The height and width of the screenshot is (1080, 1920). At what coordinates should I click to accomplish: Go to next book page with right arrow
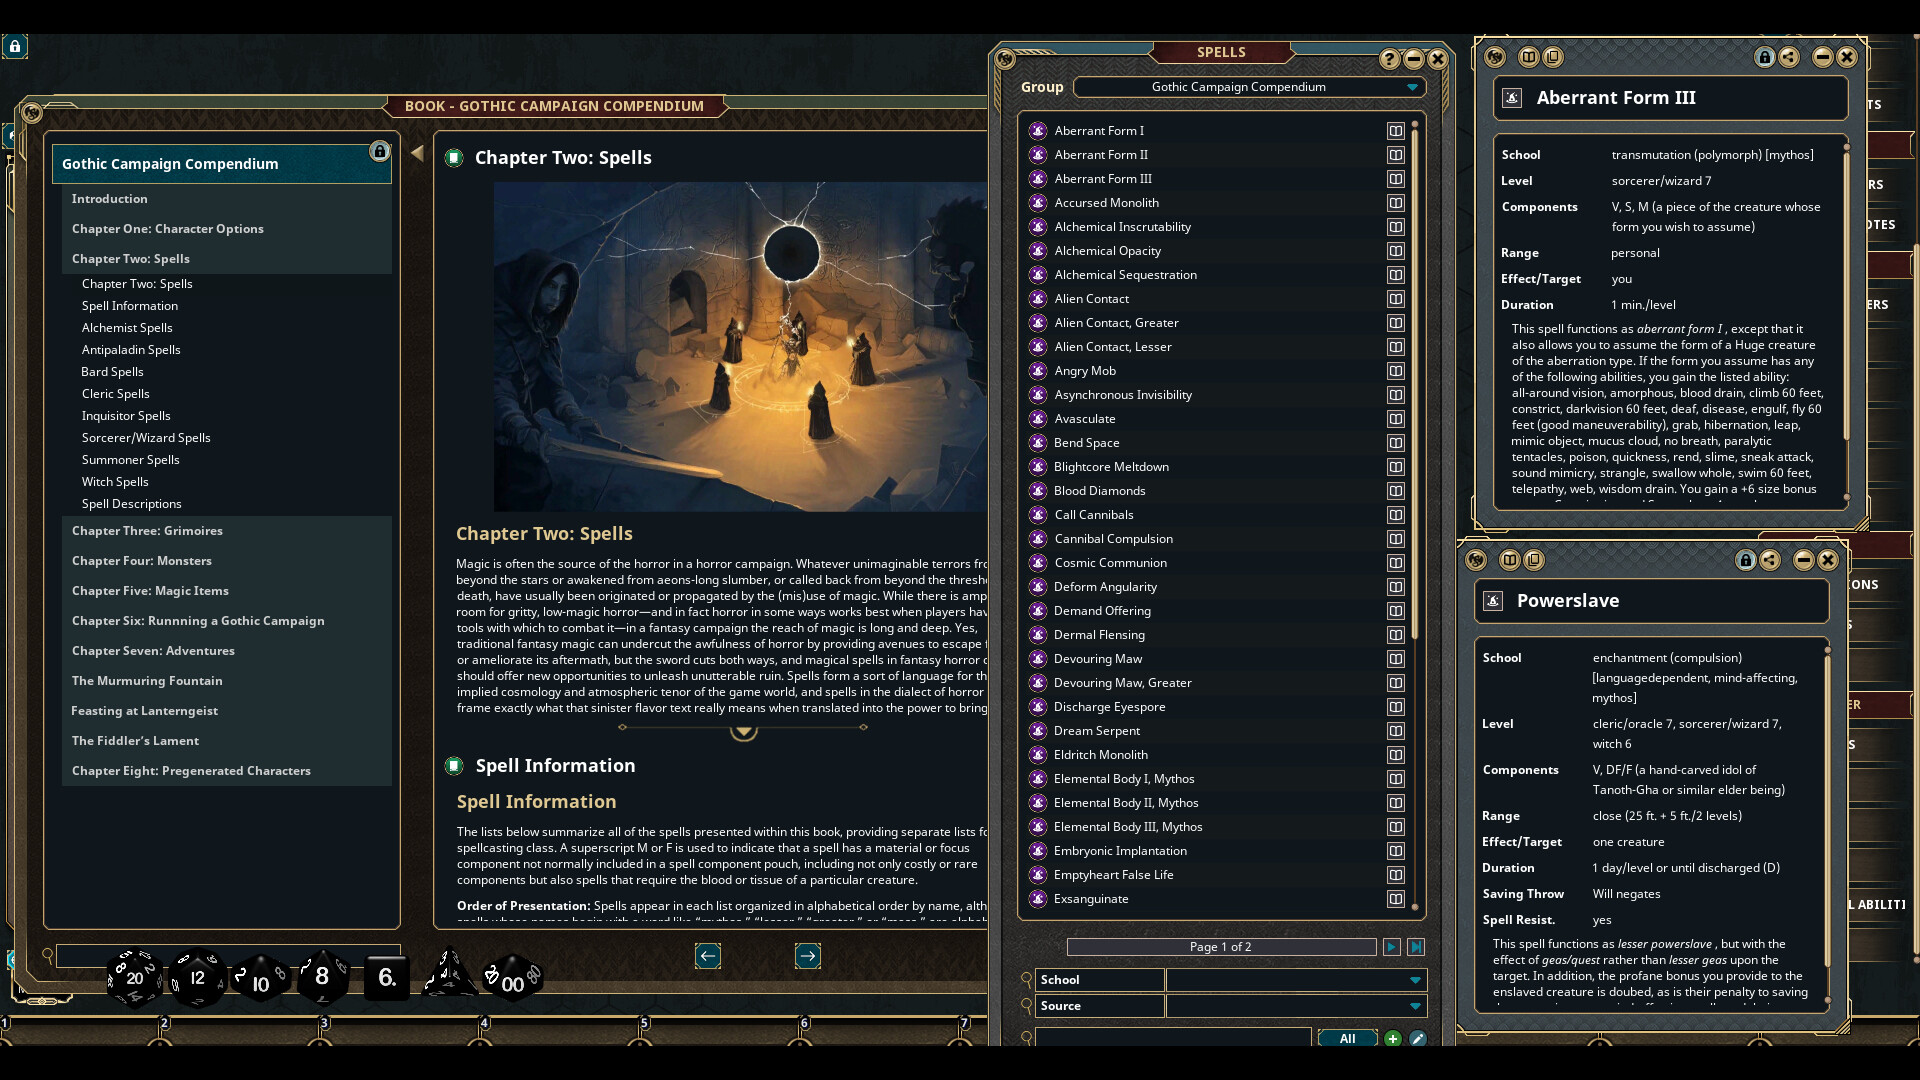pos(808,956)
